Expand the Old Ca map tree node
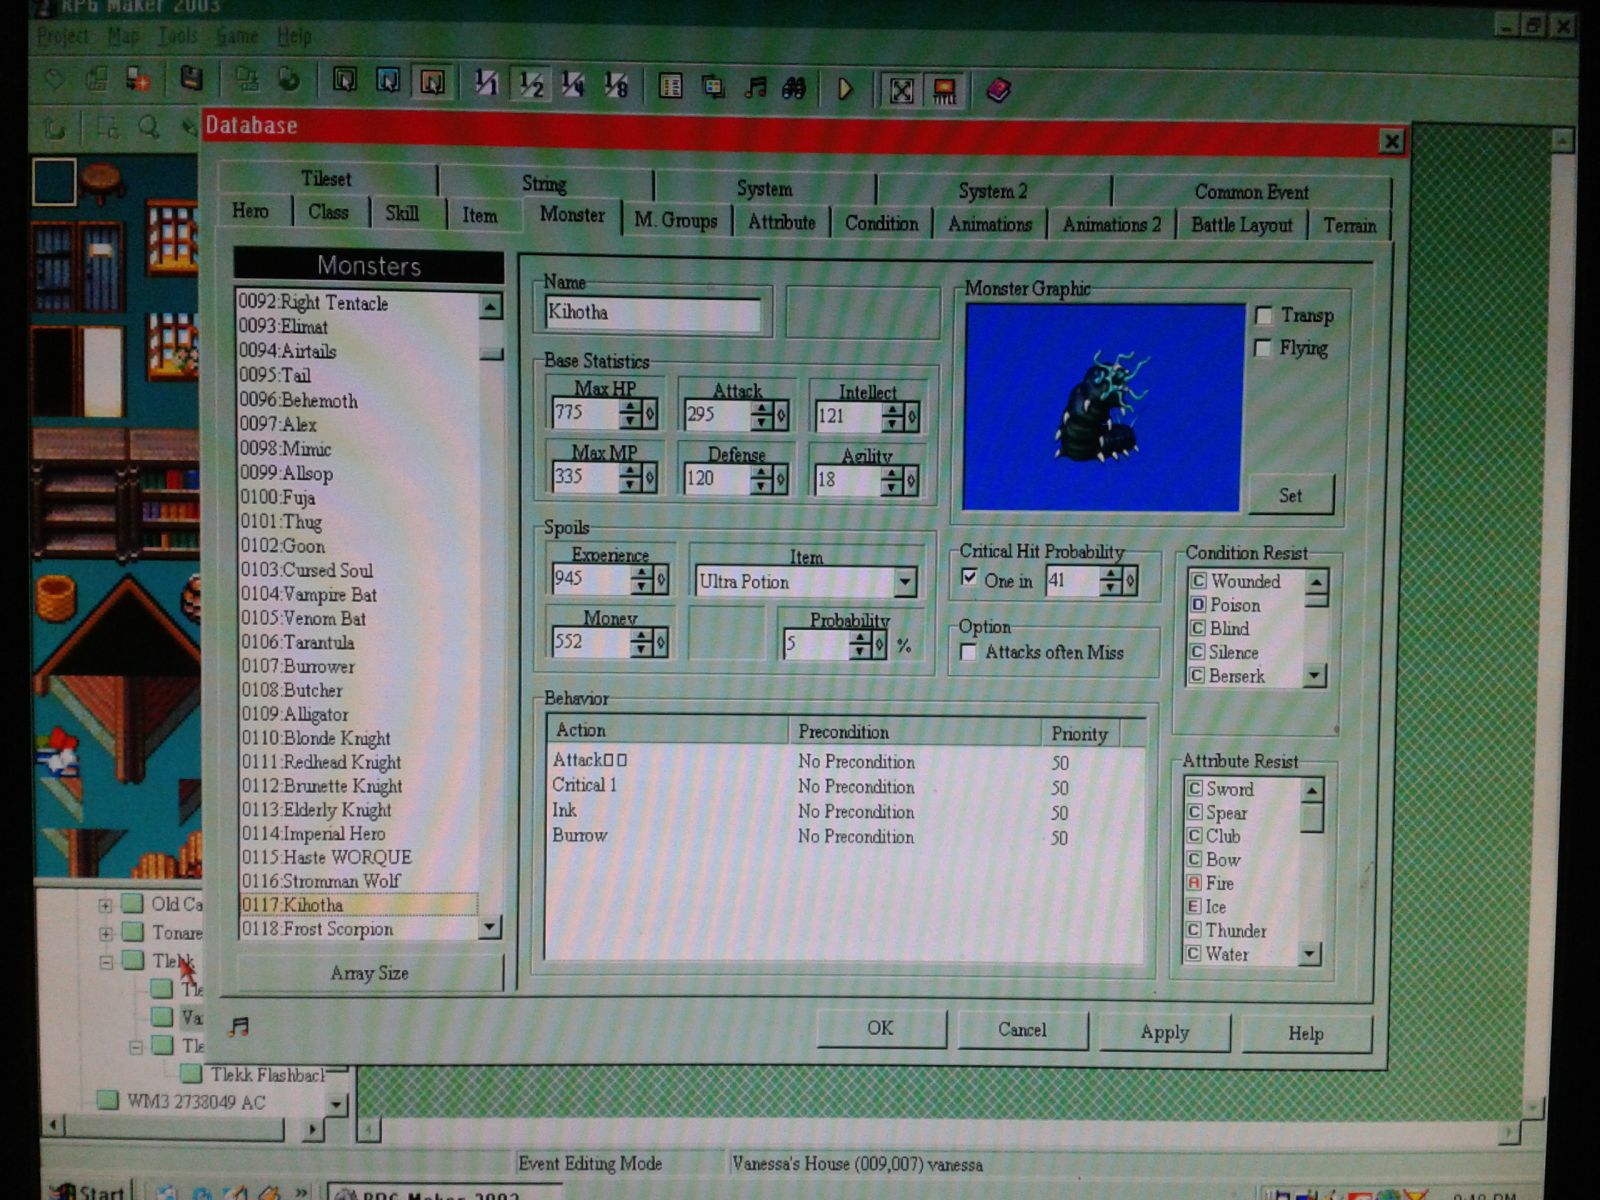The image size is (1600, 1200). coord(105,906)
